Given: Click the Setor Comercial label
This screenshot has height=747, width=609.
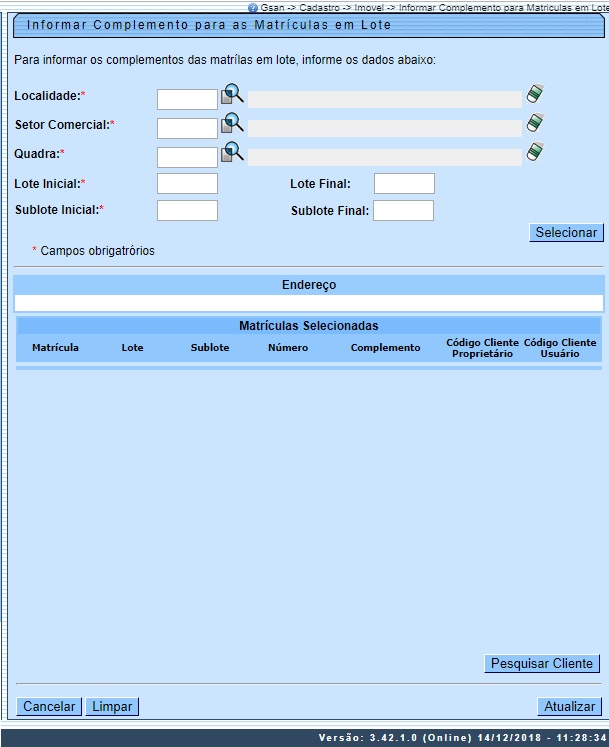Looking at the screenshot, I should pyautogui.click(x=64, y=125).
